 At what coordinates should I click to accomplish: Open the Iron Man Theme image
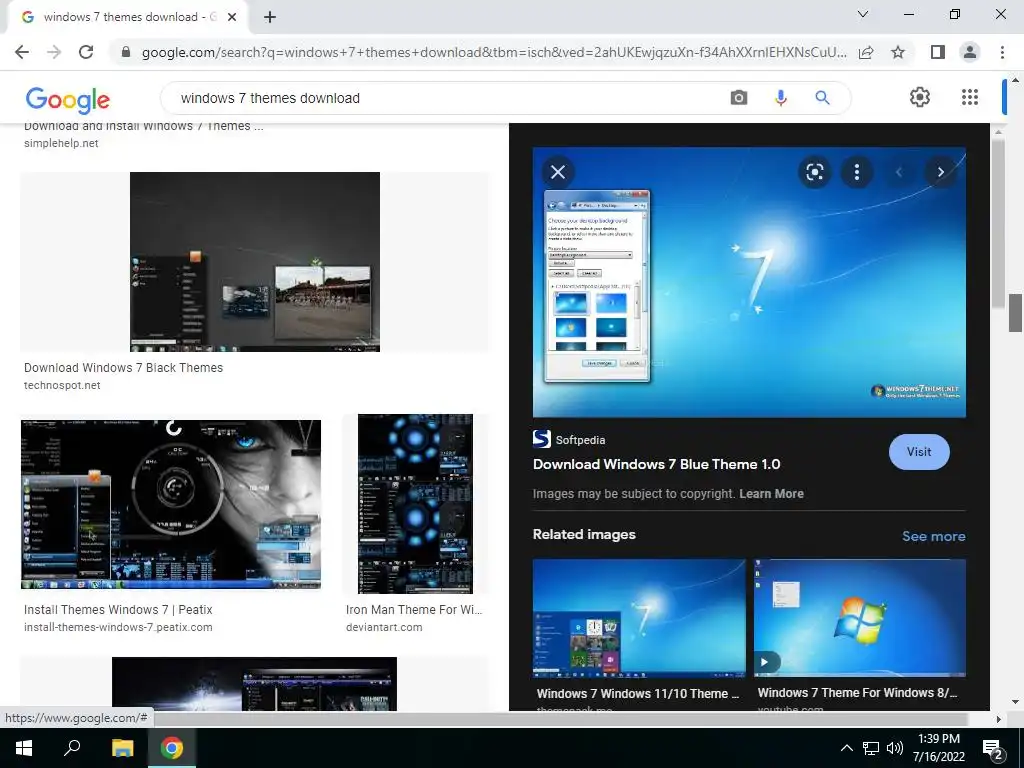[x=415, y=504]
